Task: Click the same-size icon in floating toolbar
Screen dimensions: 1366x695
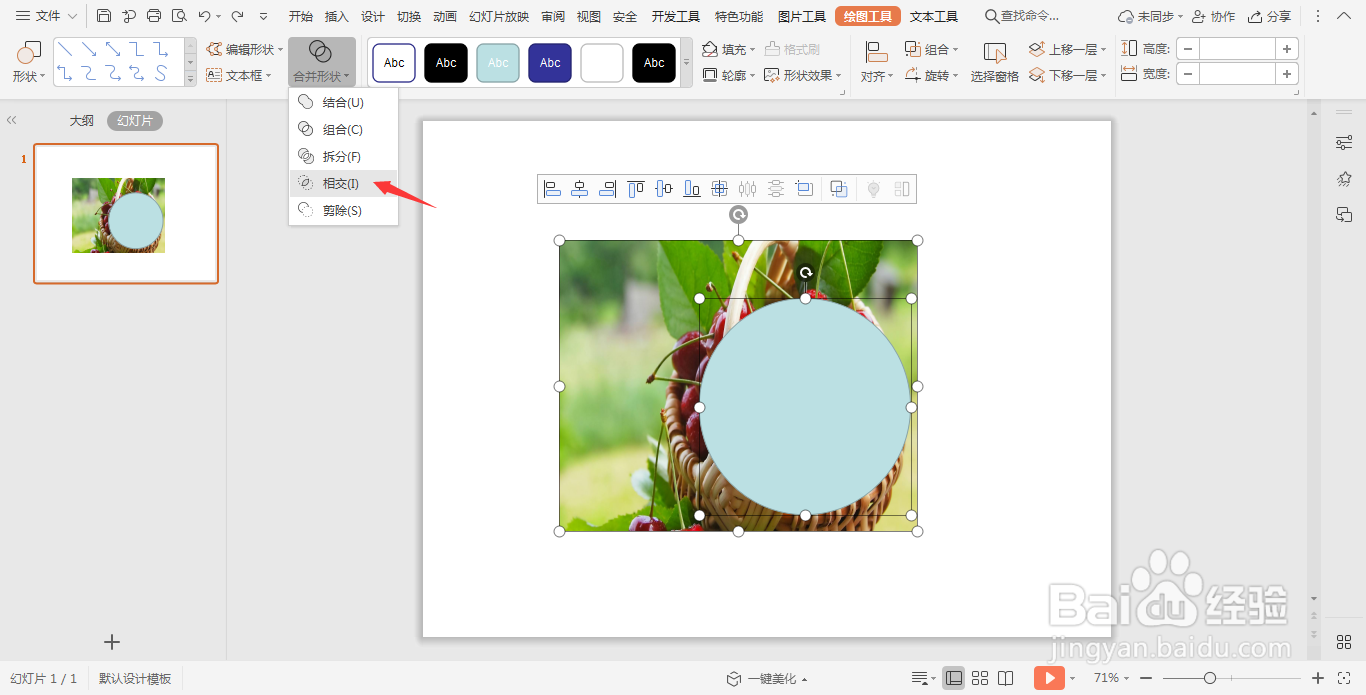Action: [803, 189]
